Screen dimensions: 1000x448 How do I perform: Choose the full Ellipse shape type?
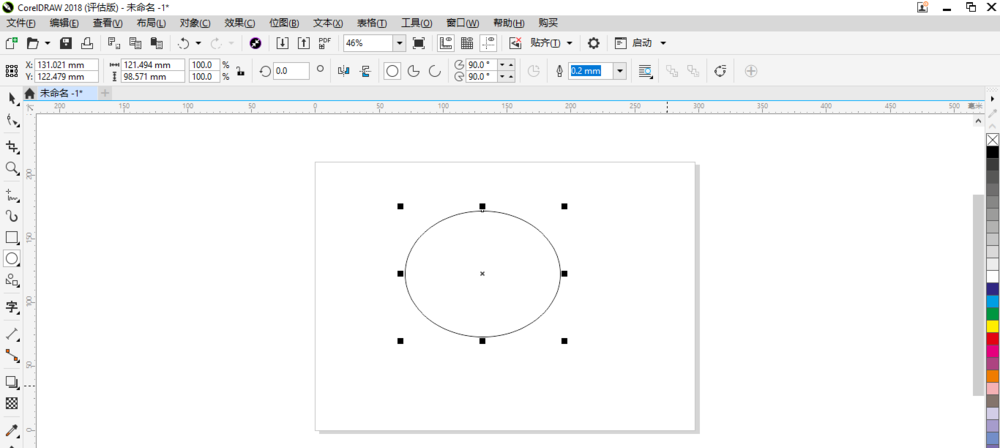pyautogui.click(x=392, y=71)
